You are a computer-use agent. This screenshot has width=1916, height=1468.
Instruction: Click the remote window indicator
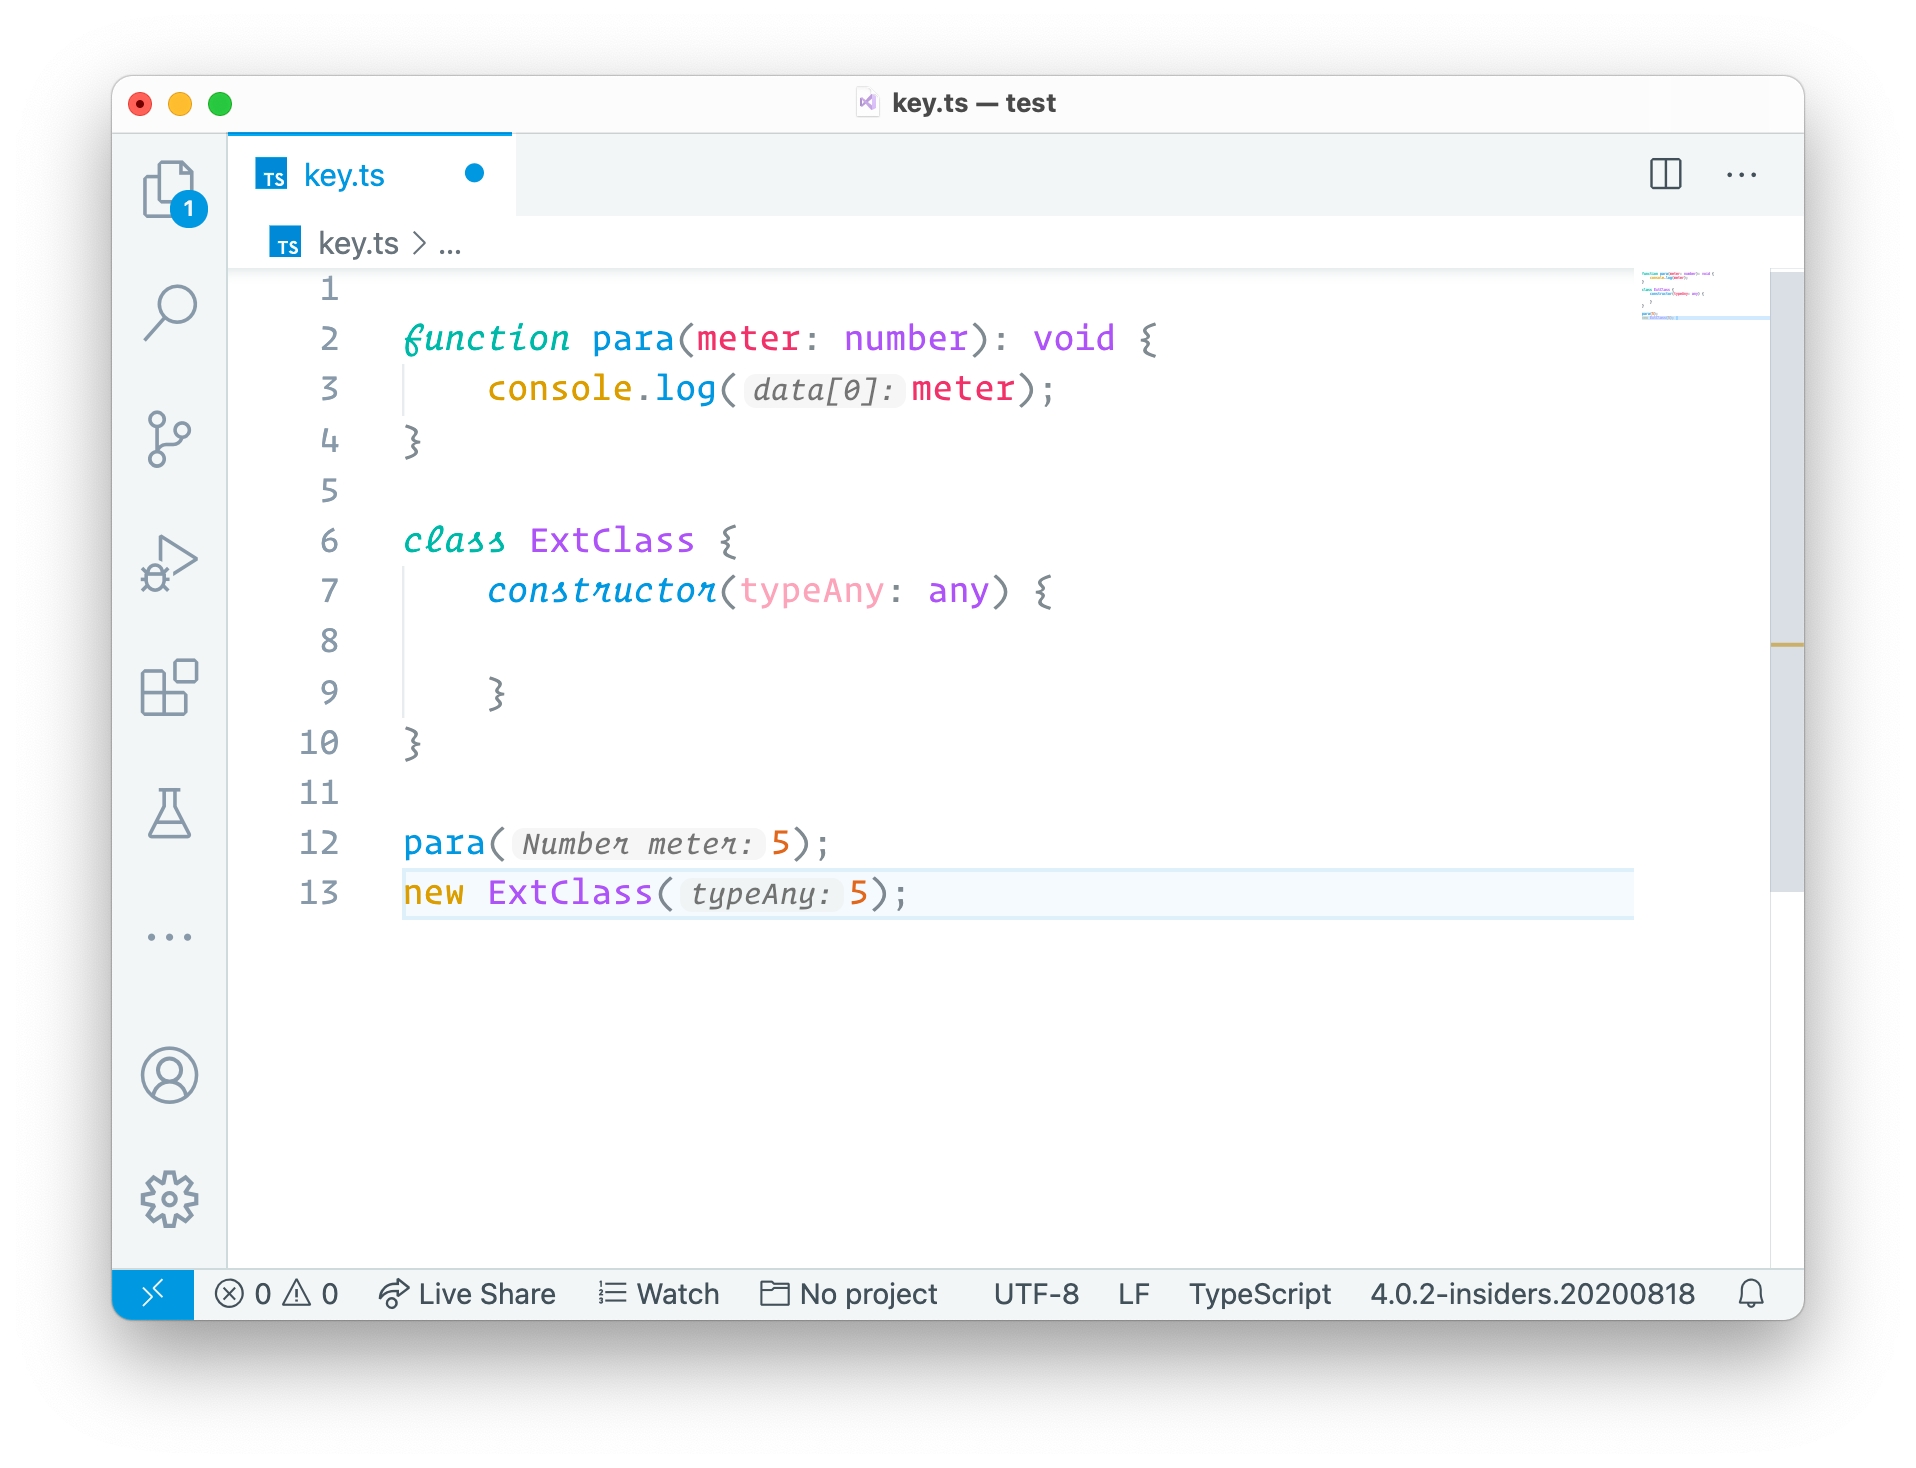152,1294
